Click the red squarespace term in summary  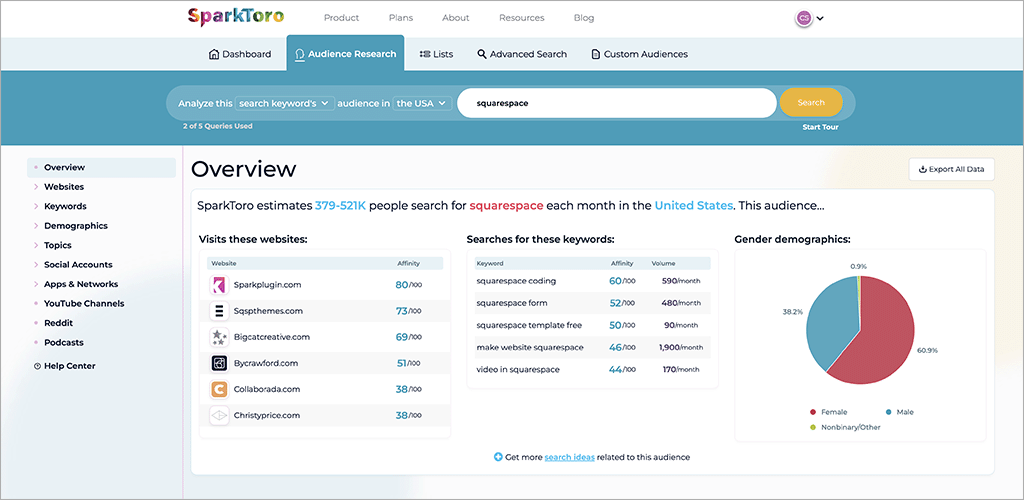tap(506, 206)
